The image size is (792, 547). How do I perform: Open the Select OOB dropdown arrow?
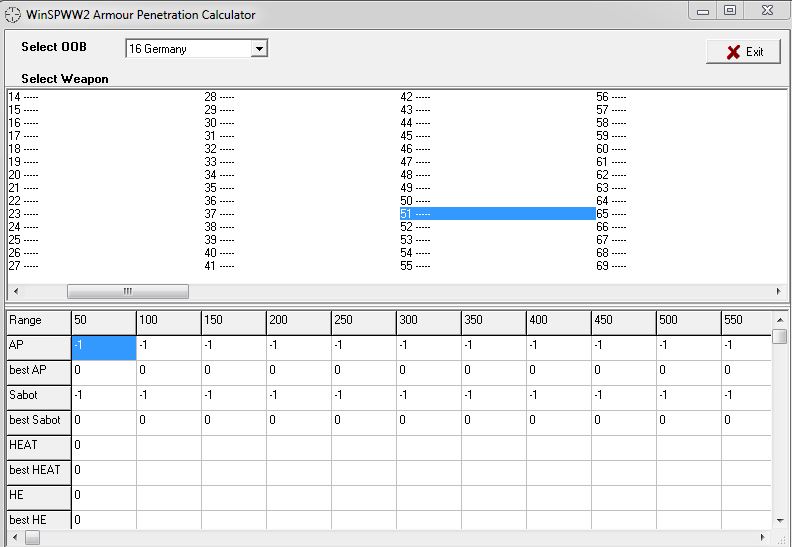click(x=259, y=49)
